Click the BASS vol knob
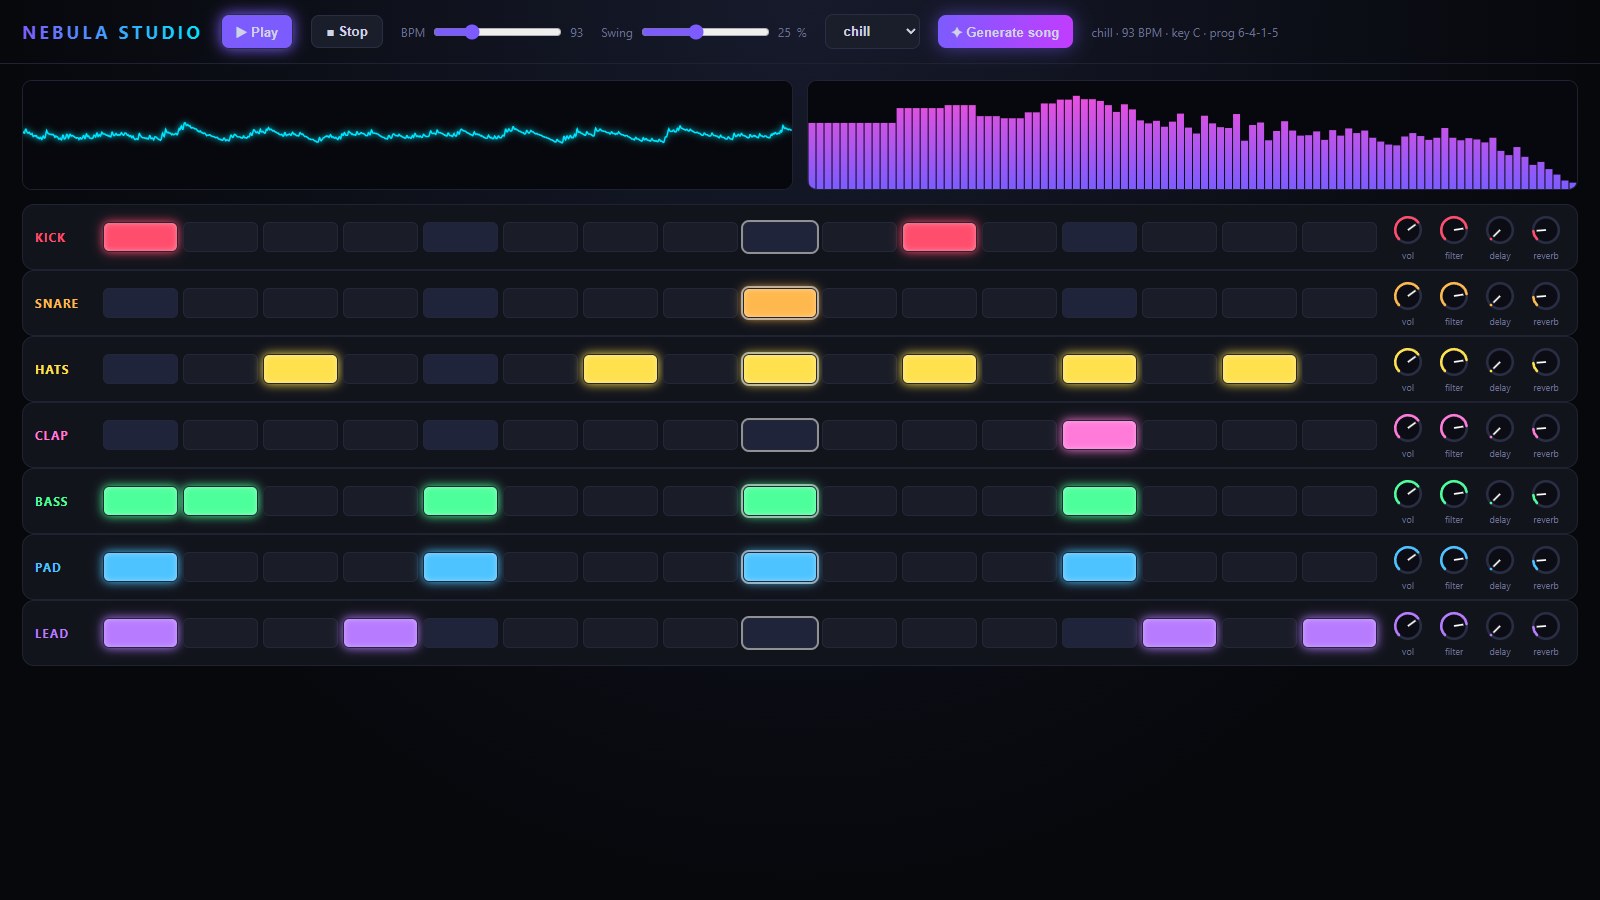1600x900 pixels. coord(1408,494)
